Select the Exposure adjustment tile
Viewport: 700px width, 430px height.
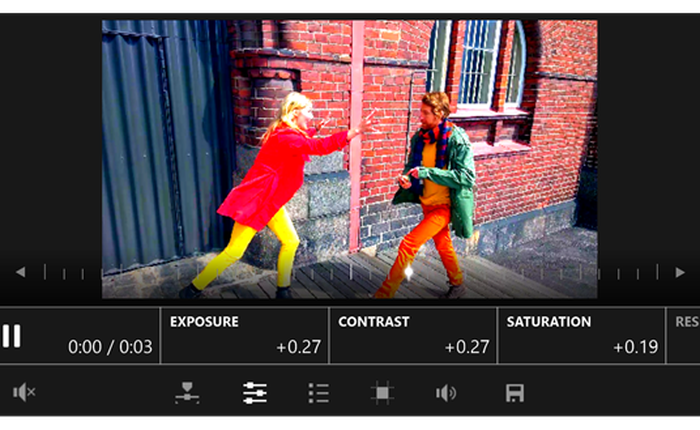pos(244,335)
